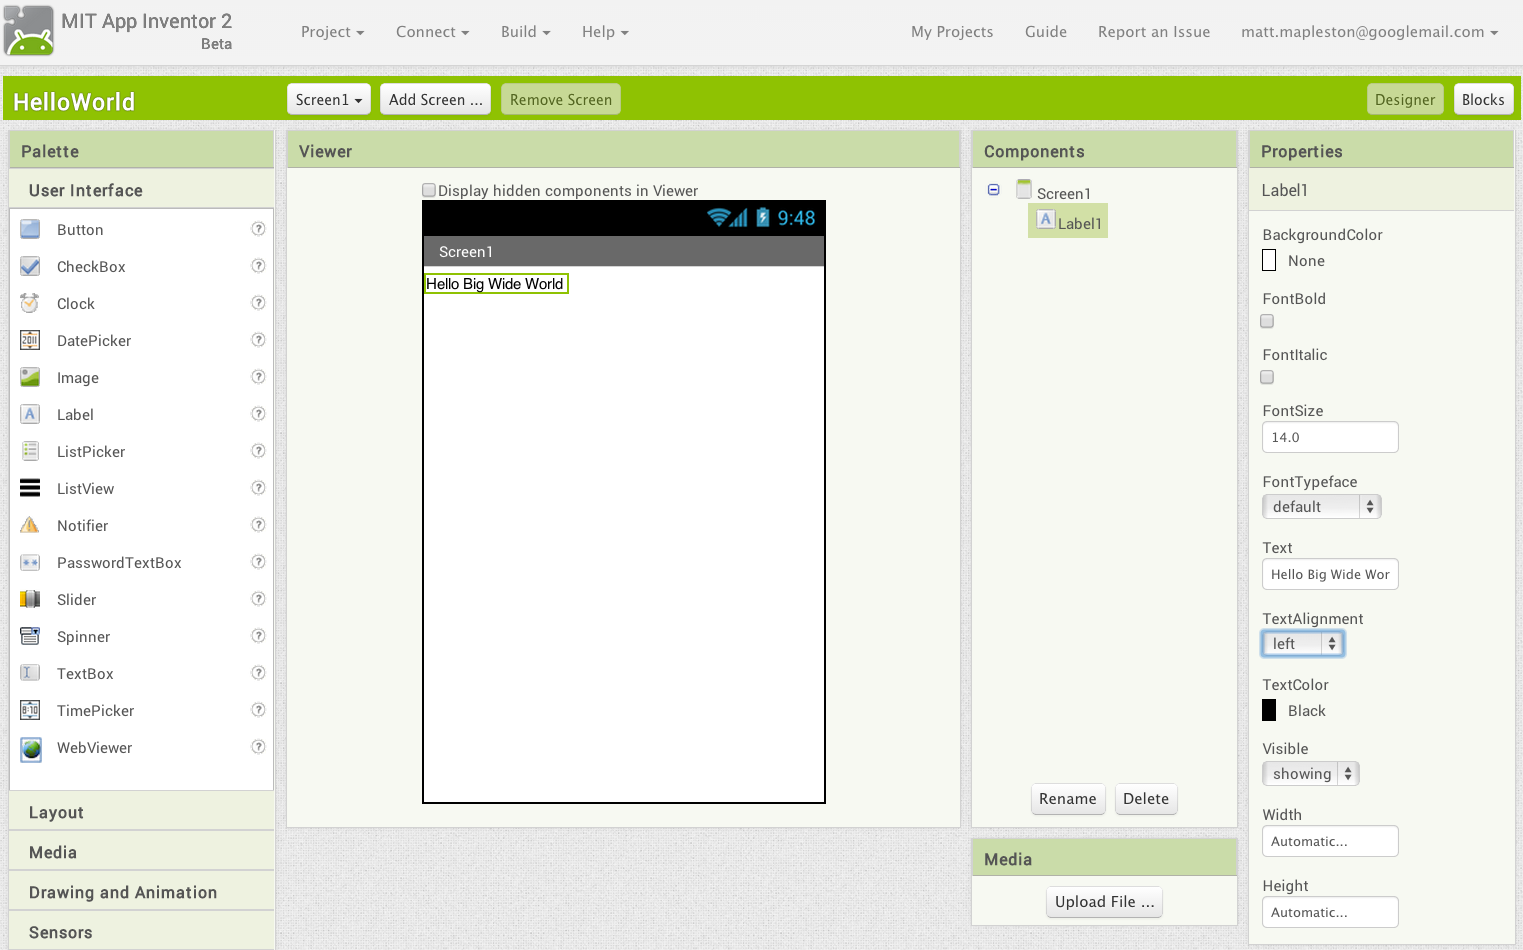This screenshot has height=950, width=1523.
Task: Click Upload File in Media panel
Action: [1105, 902]
